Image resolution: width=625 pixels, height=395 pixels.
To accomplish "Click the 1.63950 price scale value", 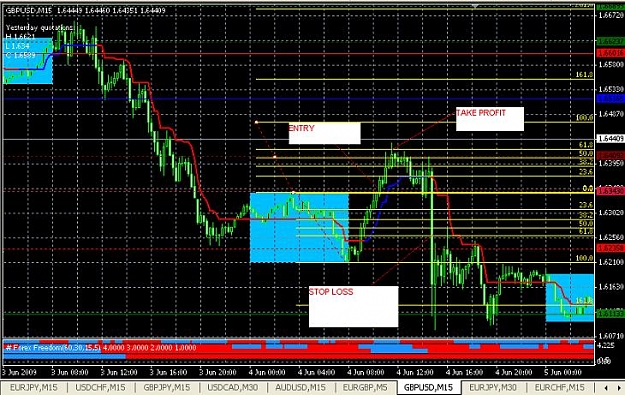I will click(611, 163).
